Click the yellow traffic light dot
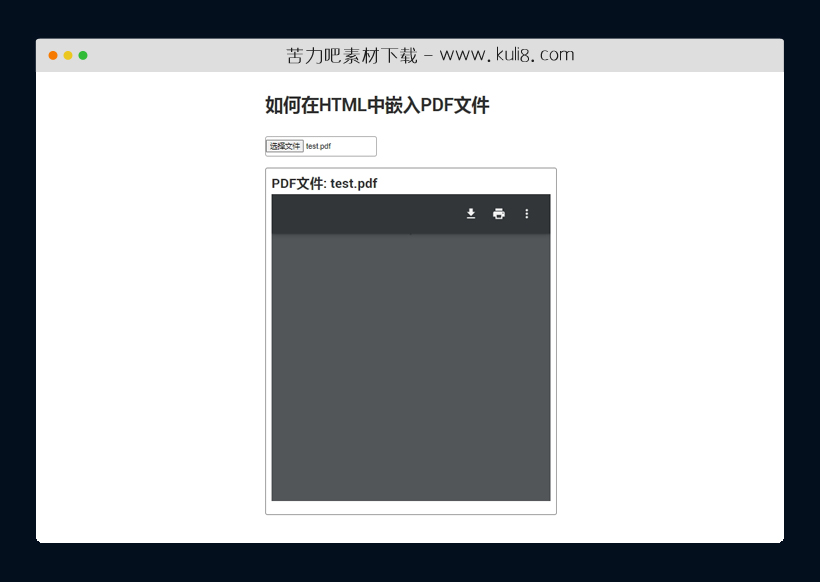Viewport: 820px width, 582px height. pyautogui.click(x=68, y=56)
